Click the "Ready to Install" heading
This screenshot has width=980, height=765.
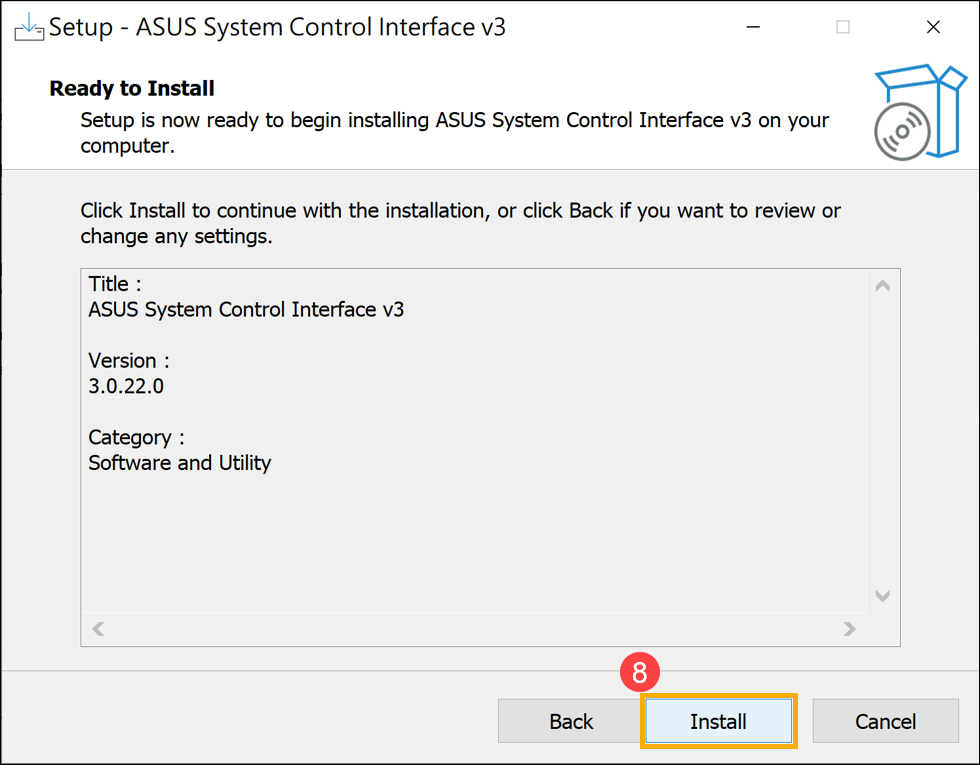(132, 88)
